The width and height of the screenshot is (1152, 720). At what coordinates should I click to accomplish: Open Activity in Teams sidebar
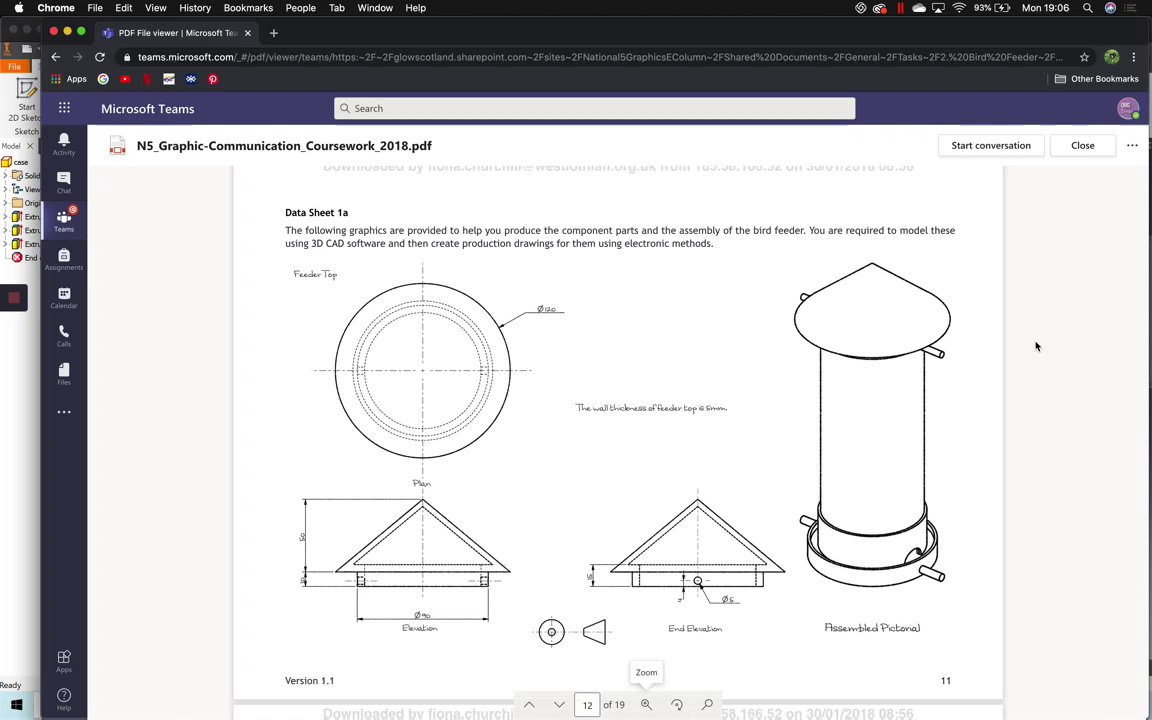point(64,144)
